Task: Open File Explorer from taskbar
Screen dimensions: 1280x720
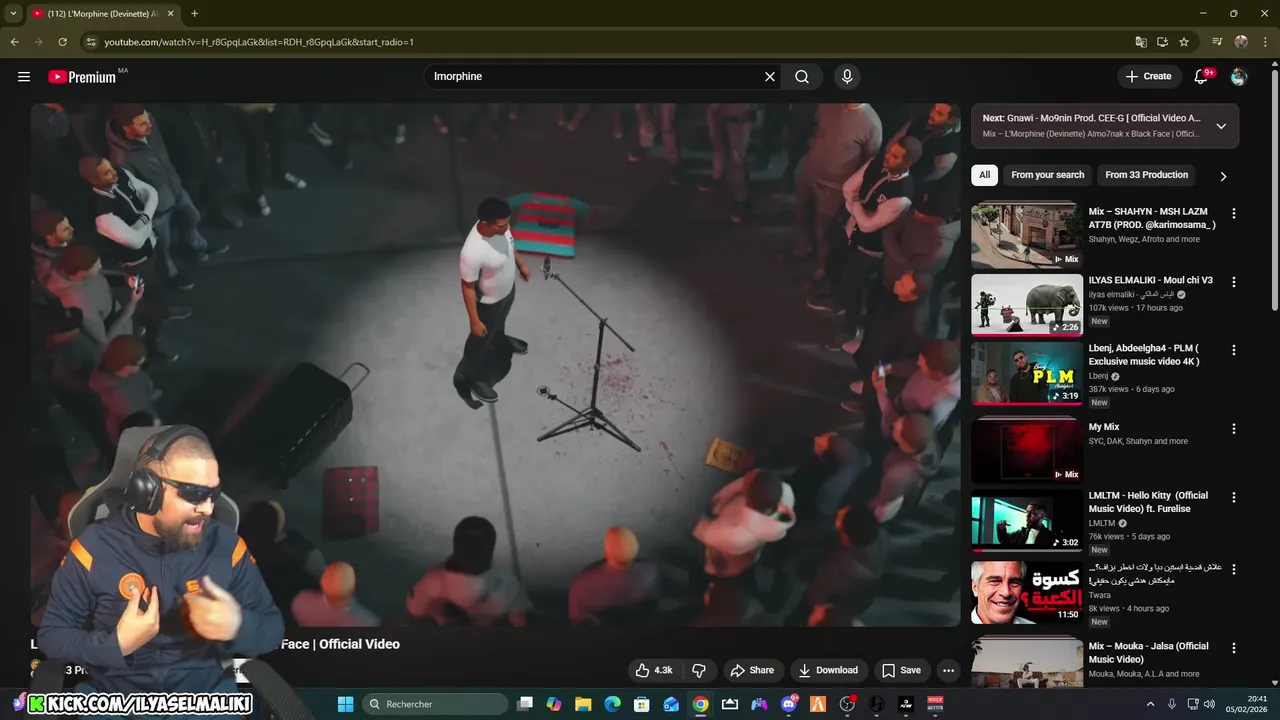Action: coord(583,704)
